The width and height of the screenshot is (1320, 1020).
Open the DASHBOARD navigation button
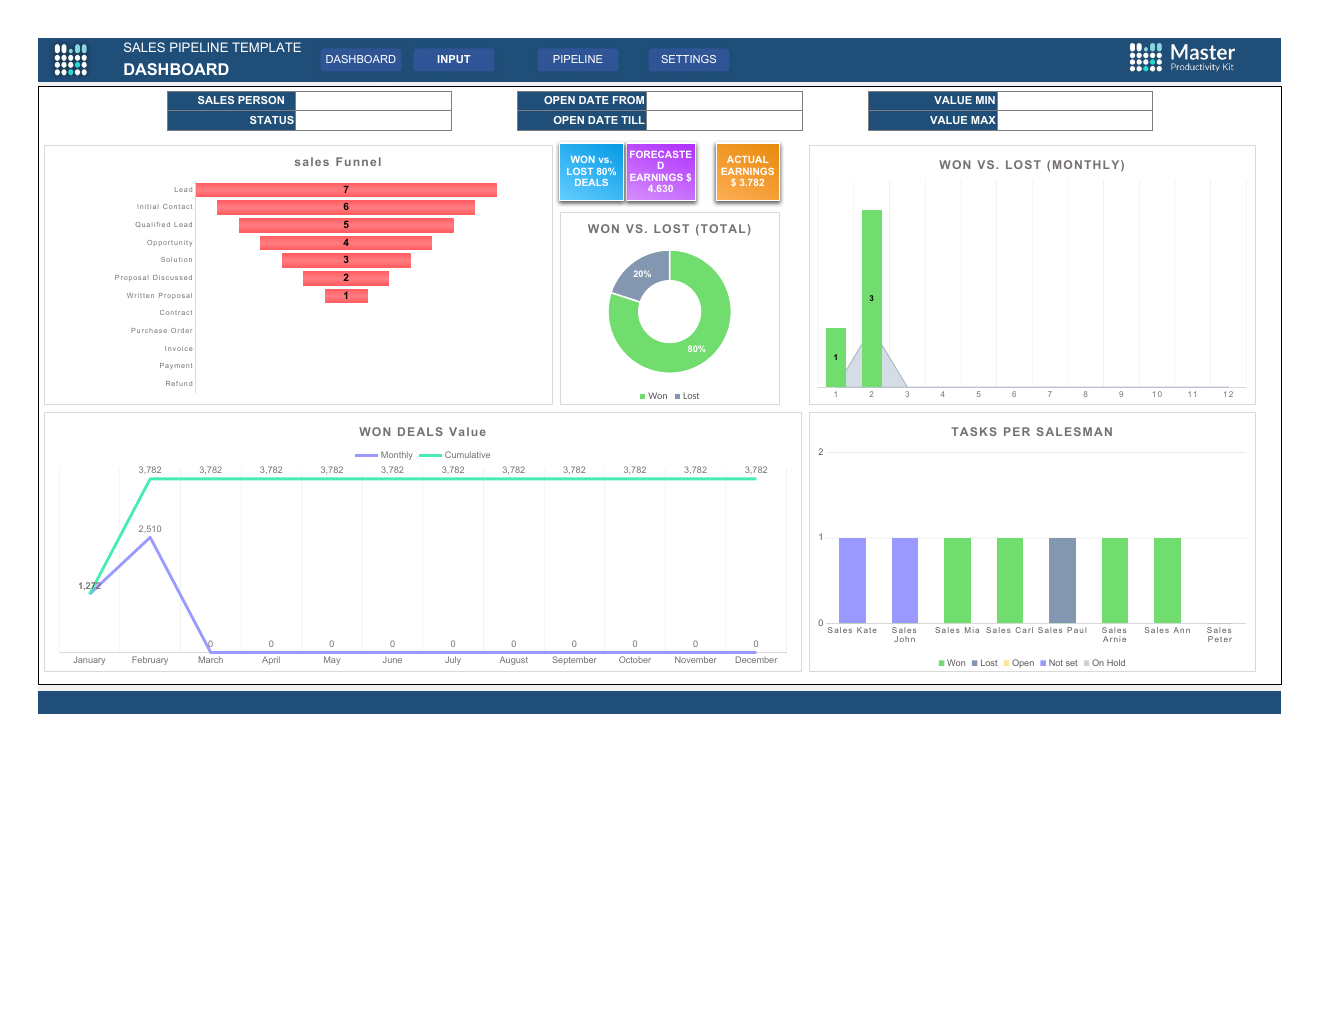pos(361,59)
